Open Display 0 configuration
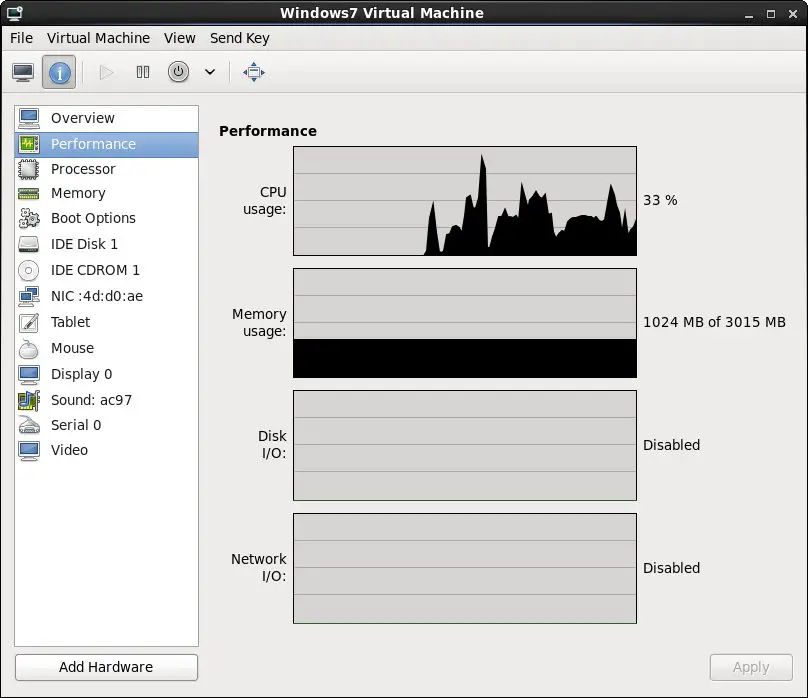This screenshot has width=808, height=698. tap(80, 374)
